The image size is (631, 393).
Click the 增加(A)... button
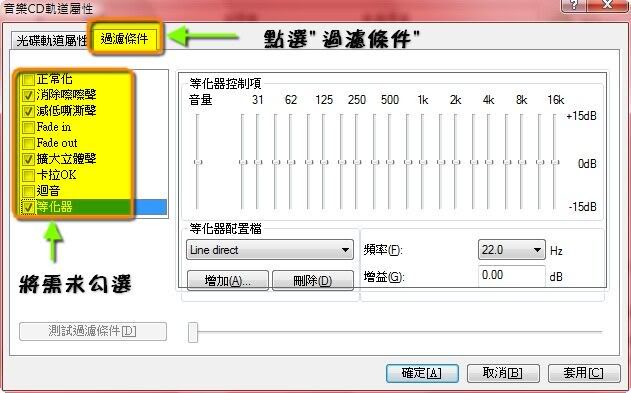pyautogui.click(x=228, y=280)
